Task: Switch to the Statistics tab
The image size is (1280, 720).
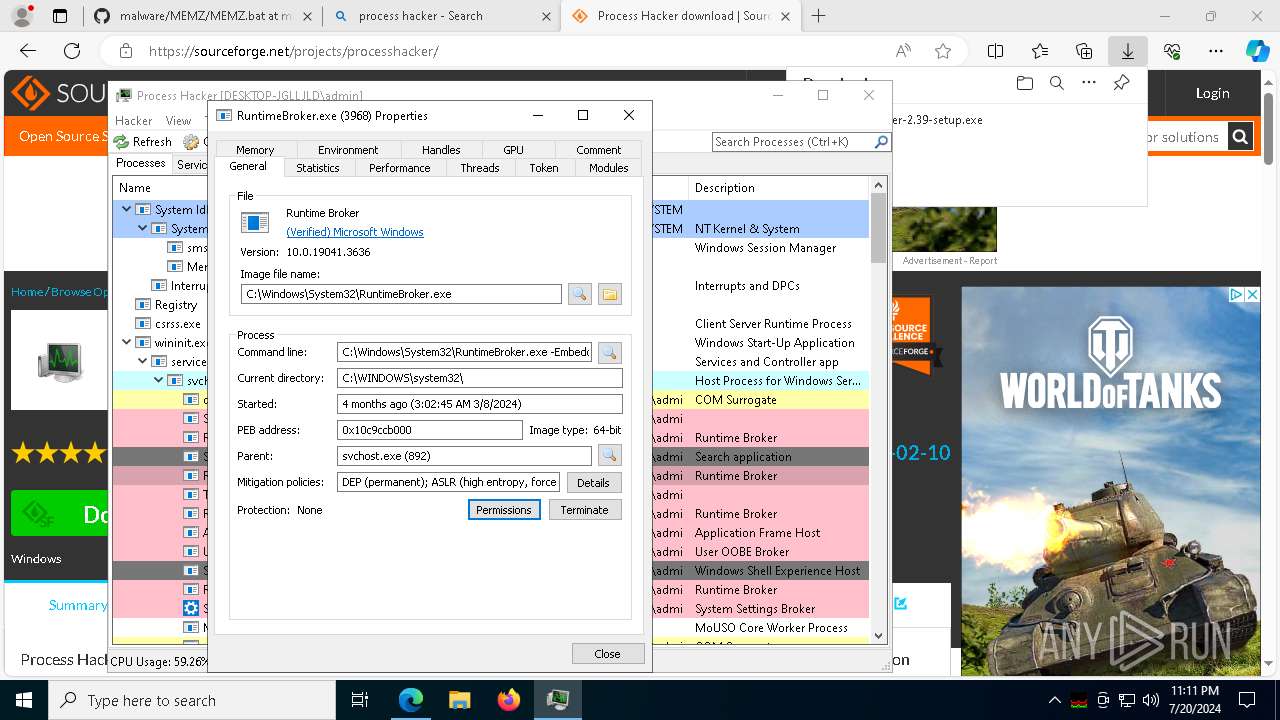Action: point(318,168)
